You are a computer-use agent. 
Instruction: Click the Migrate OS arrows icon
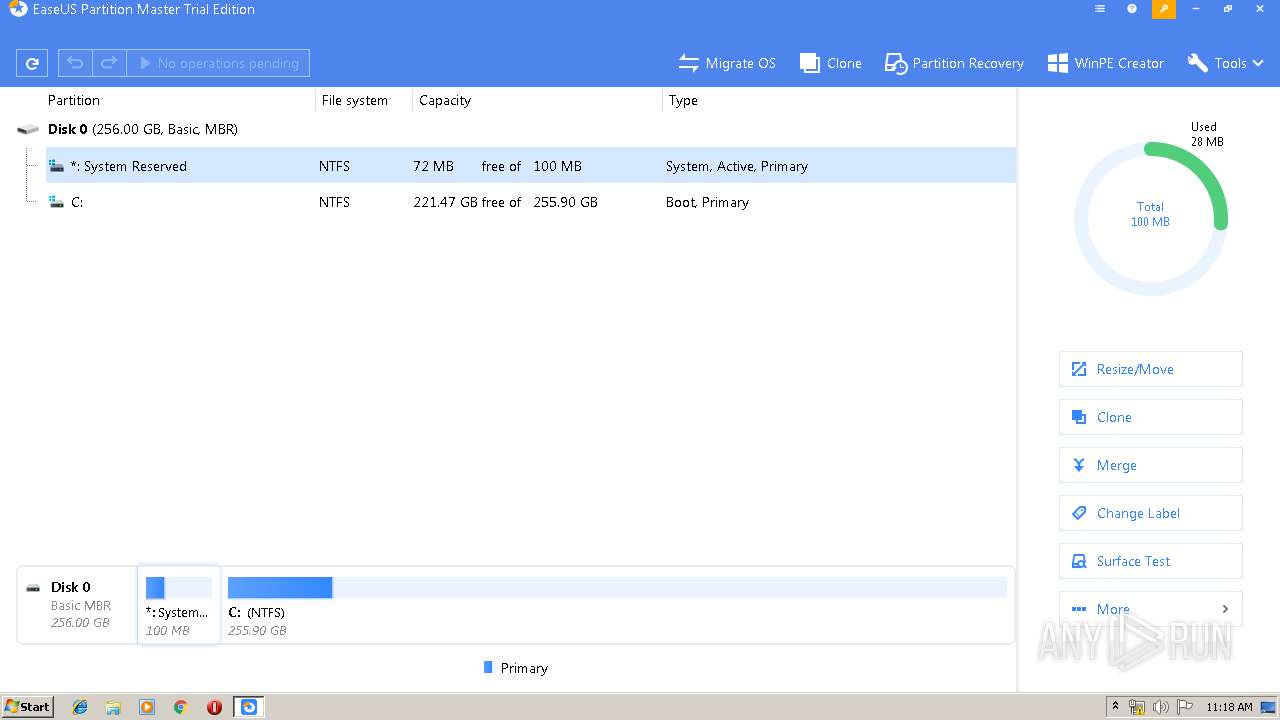click(x=688, y=63)
